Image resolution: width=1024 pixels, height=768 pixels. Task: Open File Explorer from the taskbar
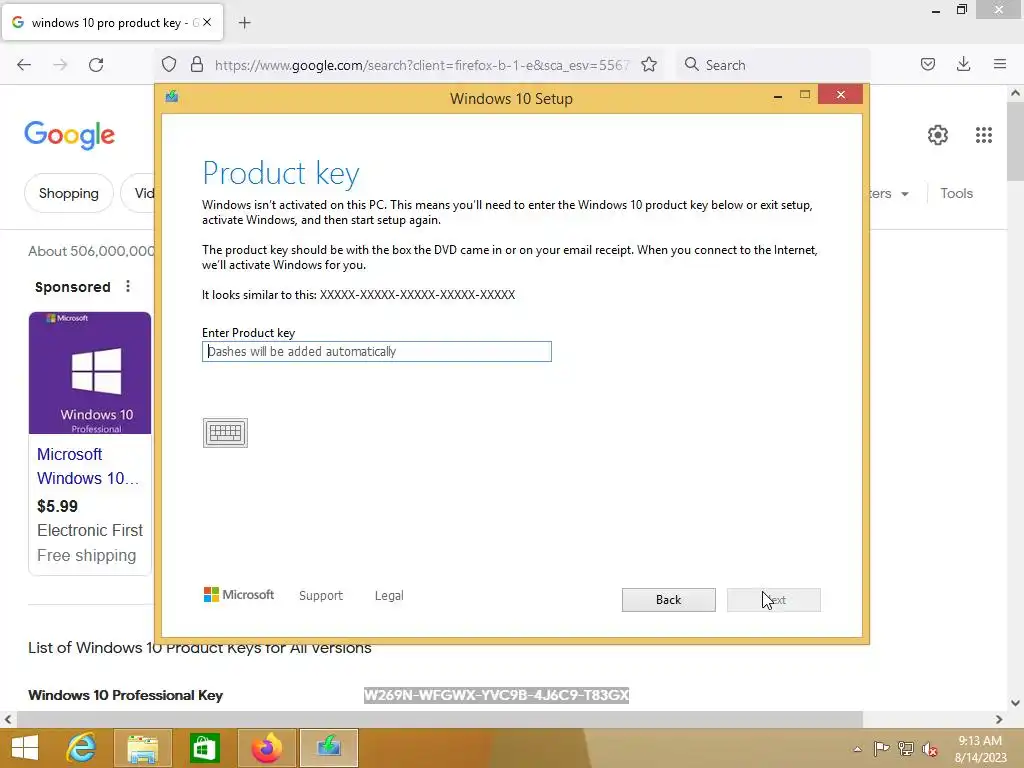click(x=142, y=748)
